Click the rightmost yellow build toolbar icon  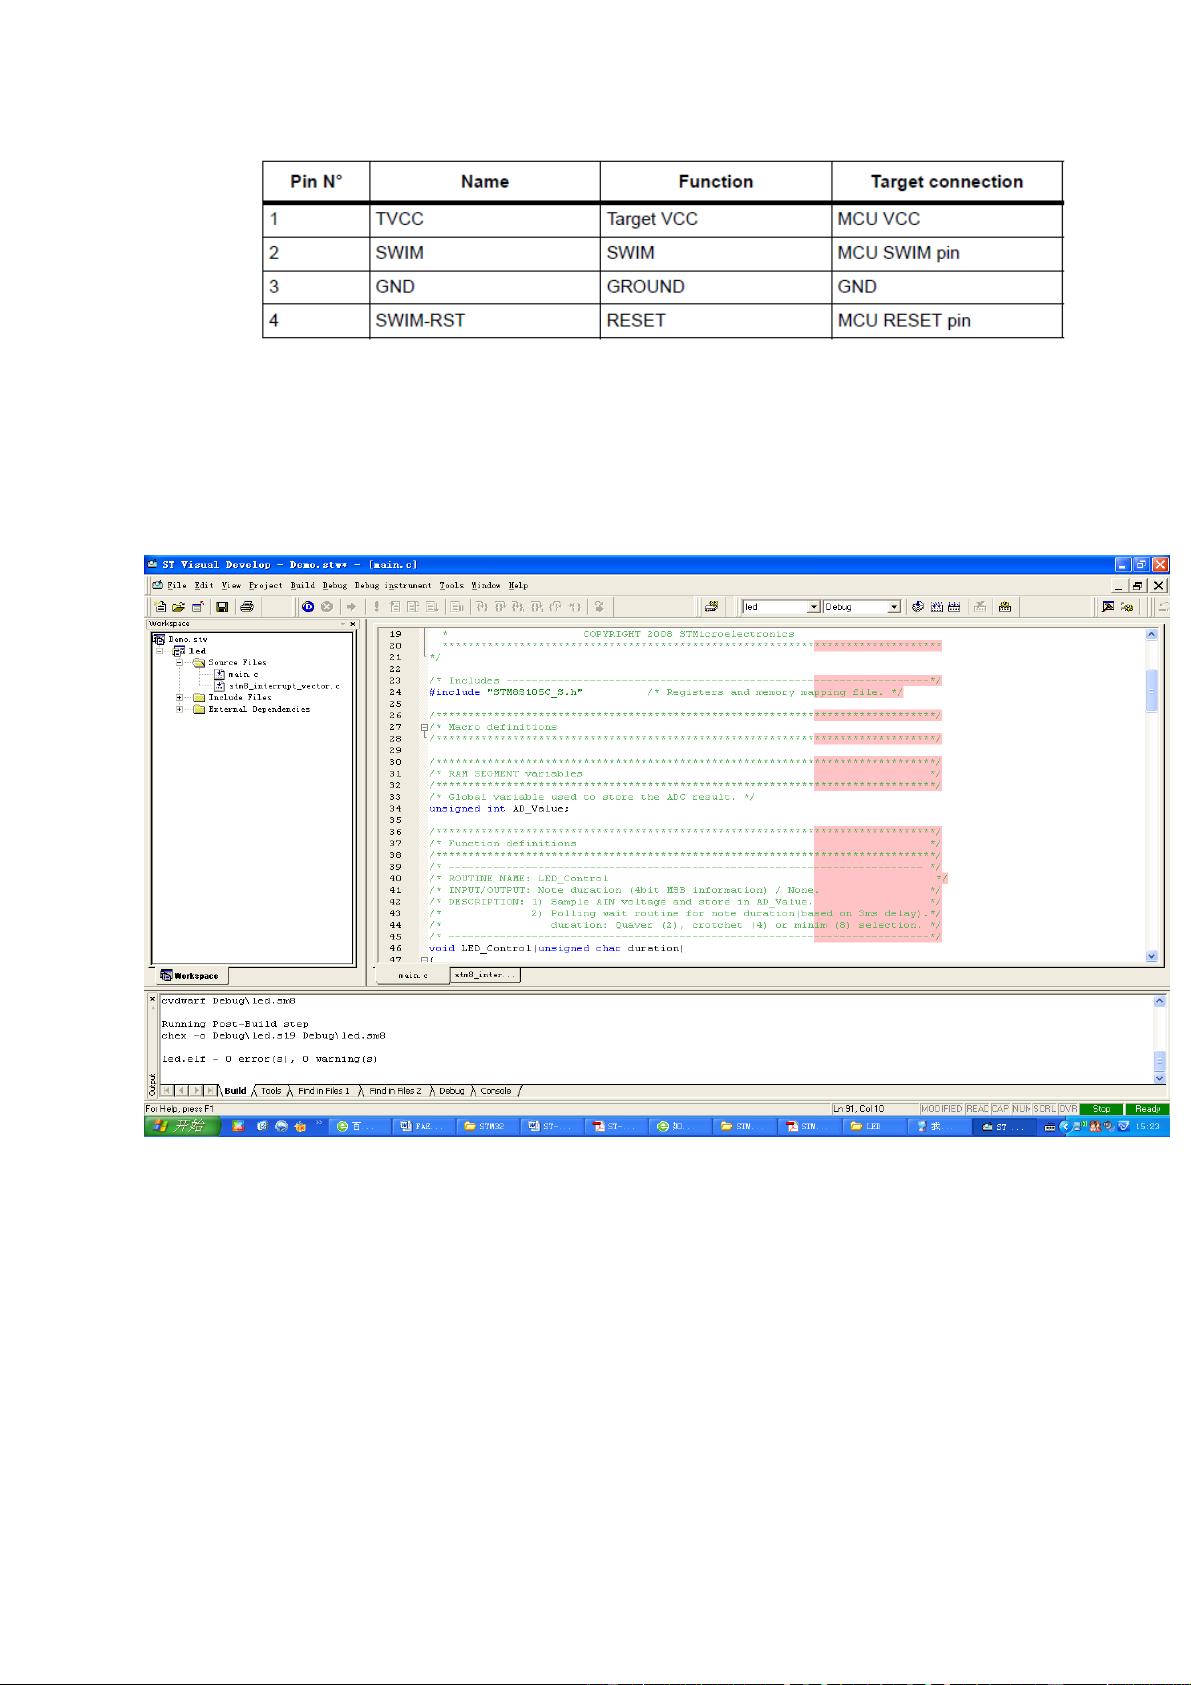point(1004,607)
